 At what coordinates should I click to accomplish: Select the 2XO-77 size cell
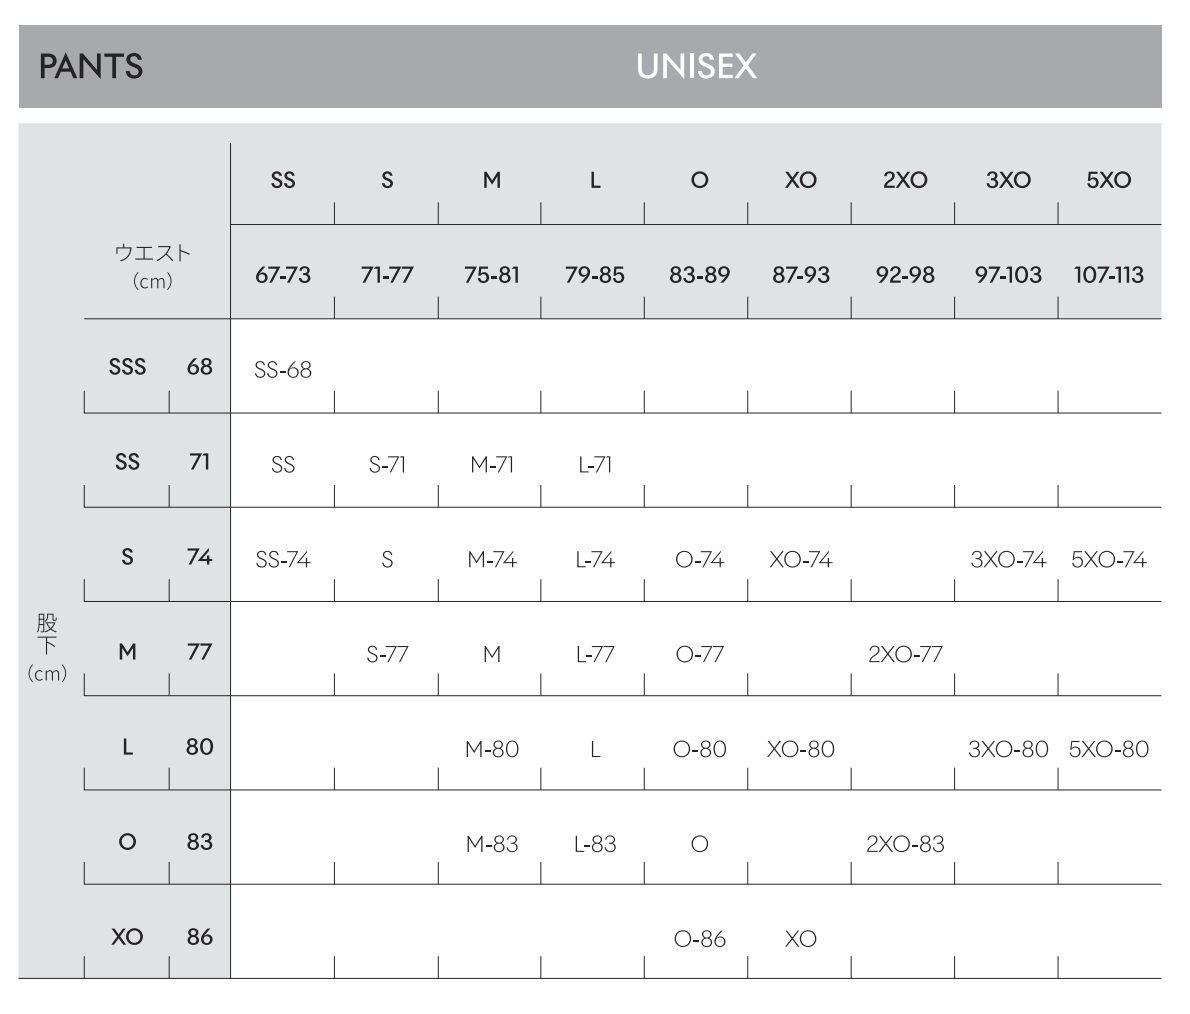tap(904, 655)
